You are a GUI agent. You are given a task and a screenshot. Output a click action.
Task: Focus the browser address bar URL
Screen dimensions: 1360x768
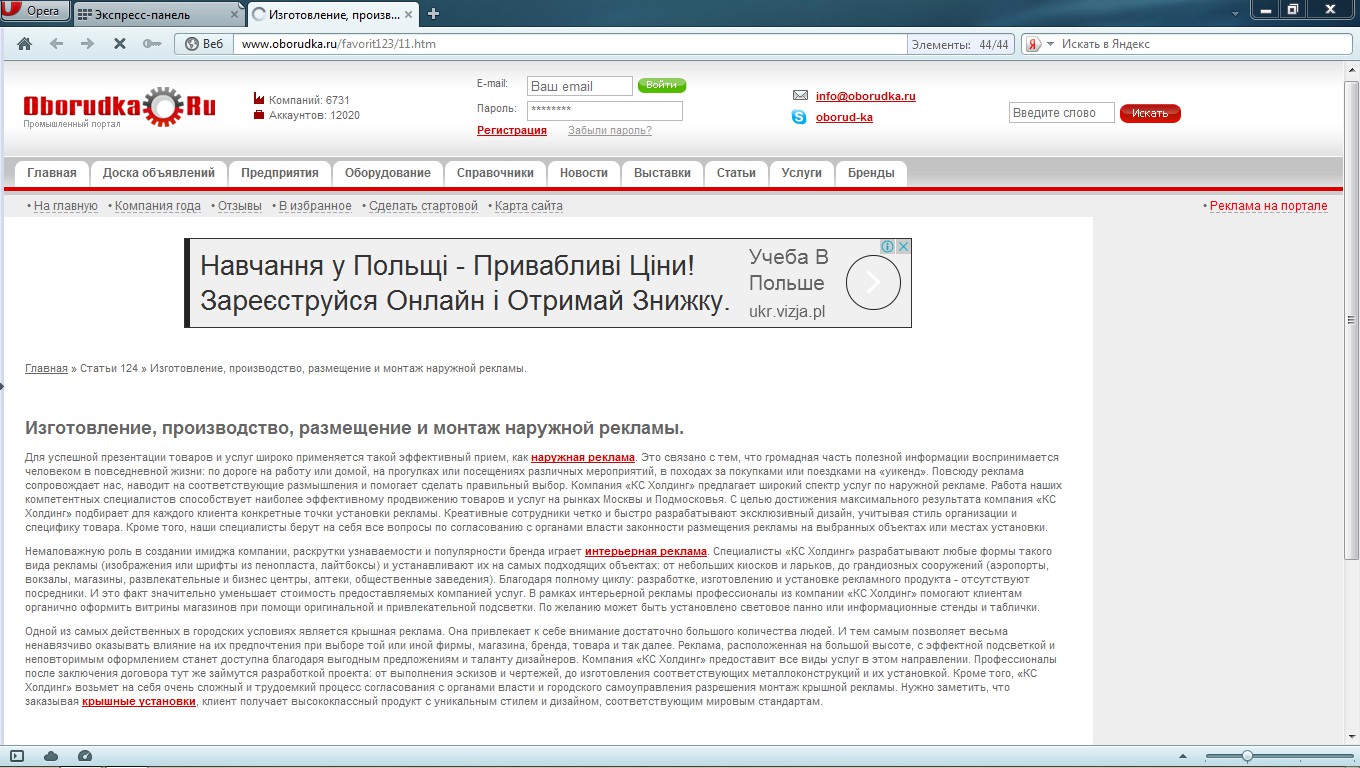(572, 44)
